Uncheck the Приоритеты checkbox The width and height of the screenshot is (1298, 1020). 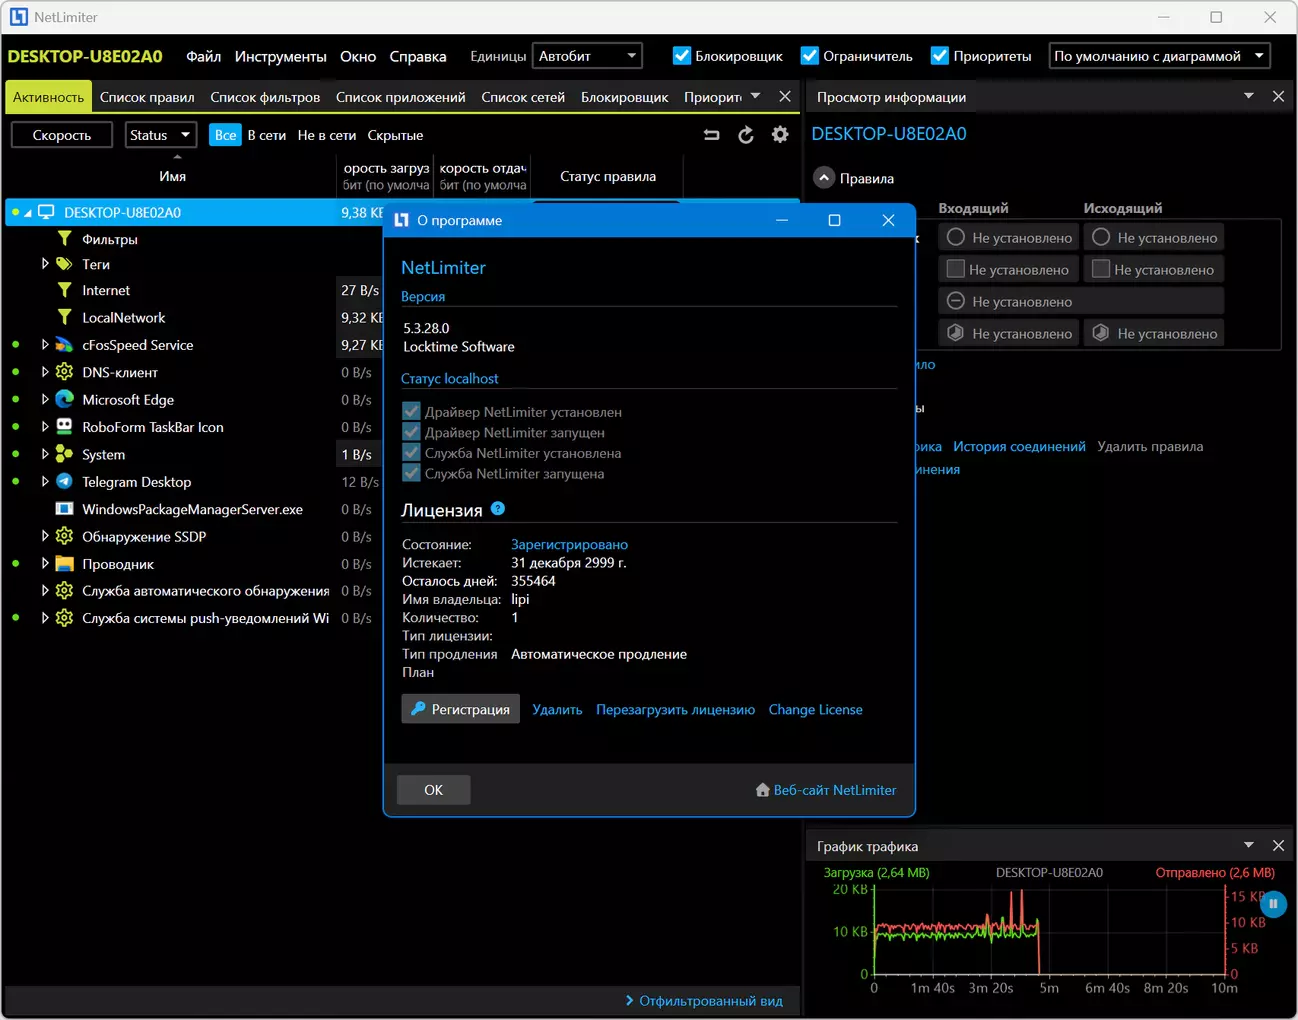(940, 56)
